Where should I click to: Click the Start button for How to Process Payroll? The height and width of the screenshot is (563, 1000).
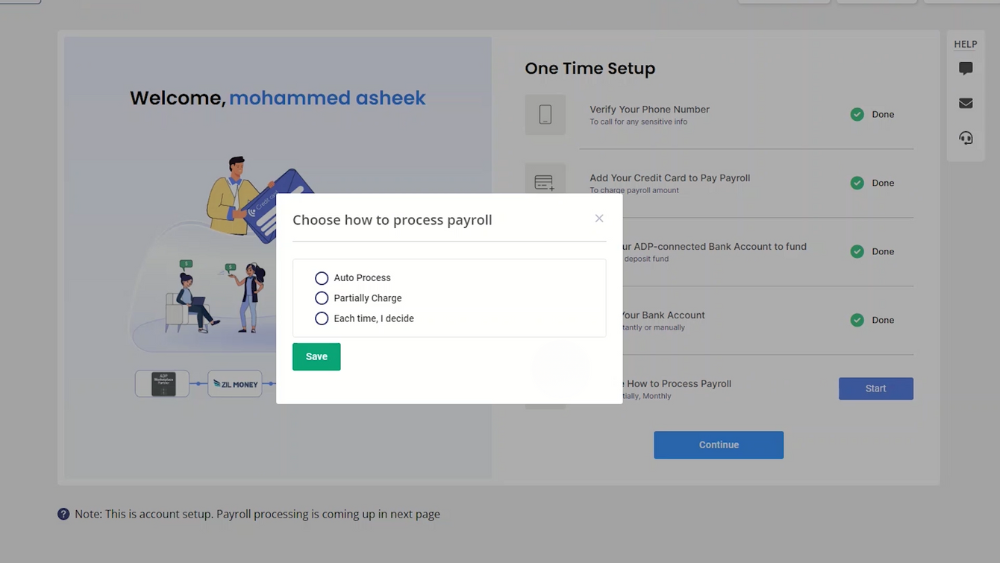[x=876, y=389]
